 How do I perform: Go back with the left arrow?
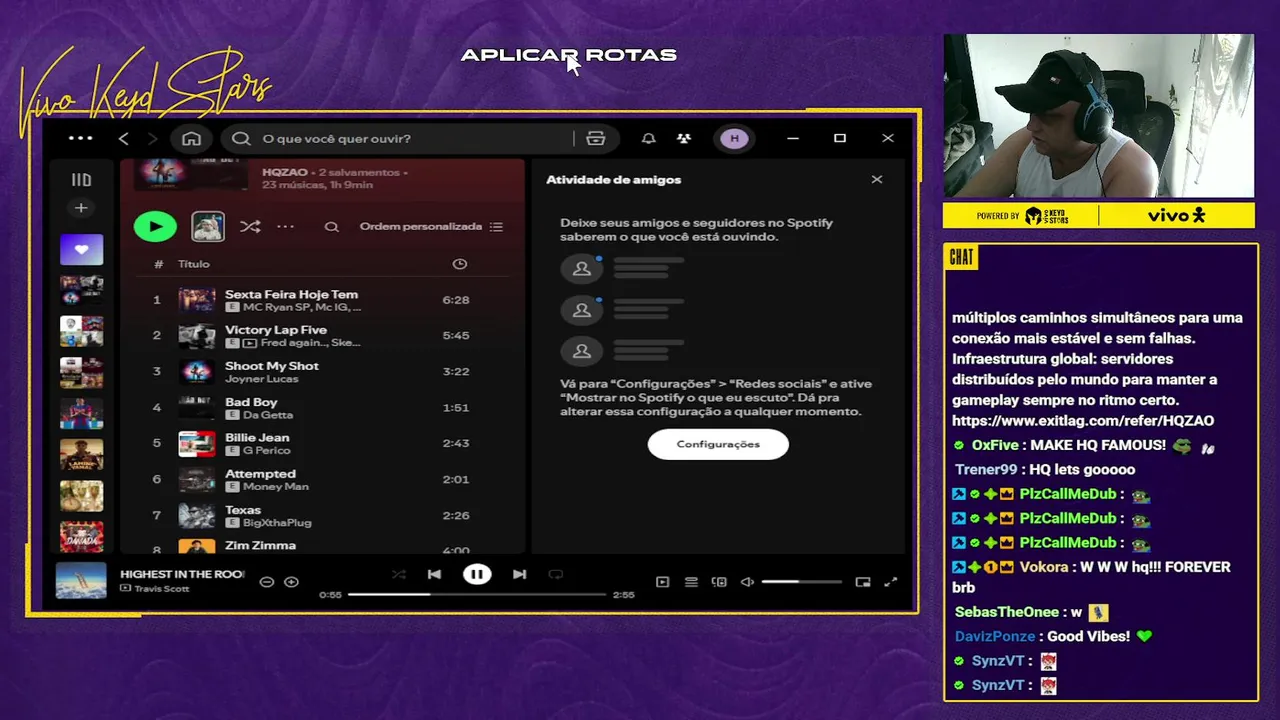point(124,138)
